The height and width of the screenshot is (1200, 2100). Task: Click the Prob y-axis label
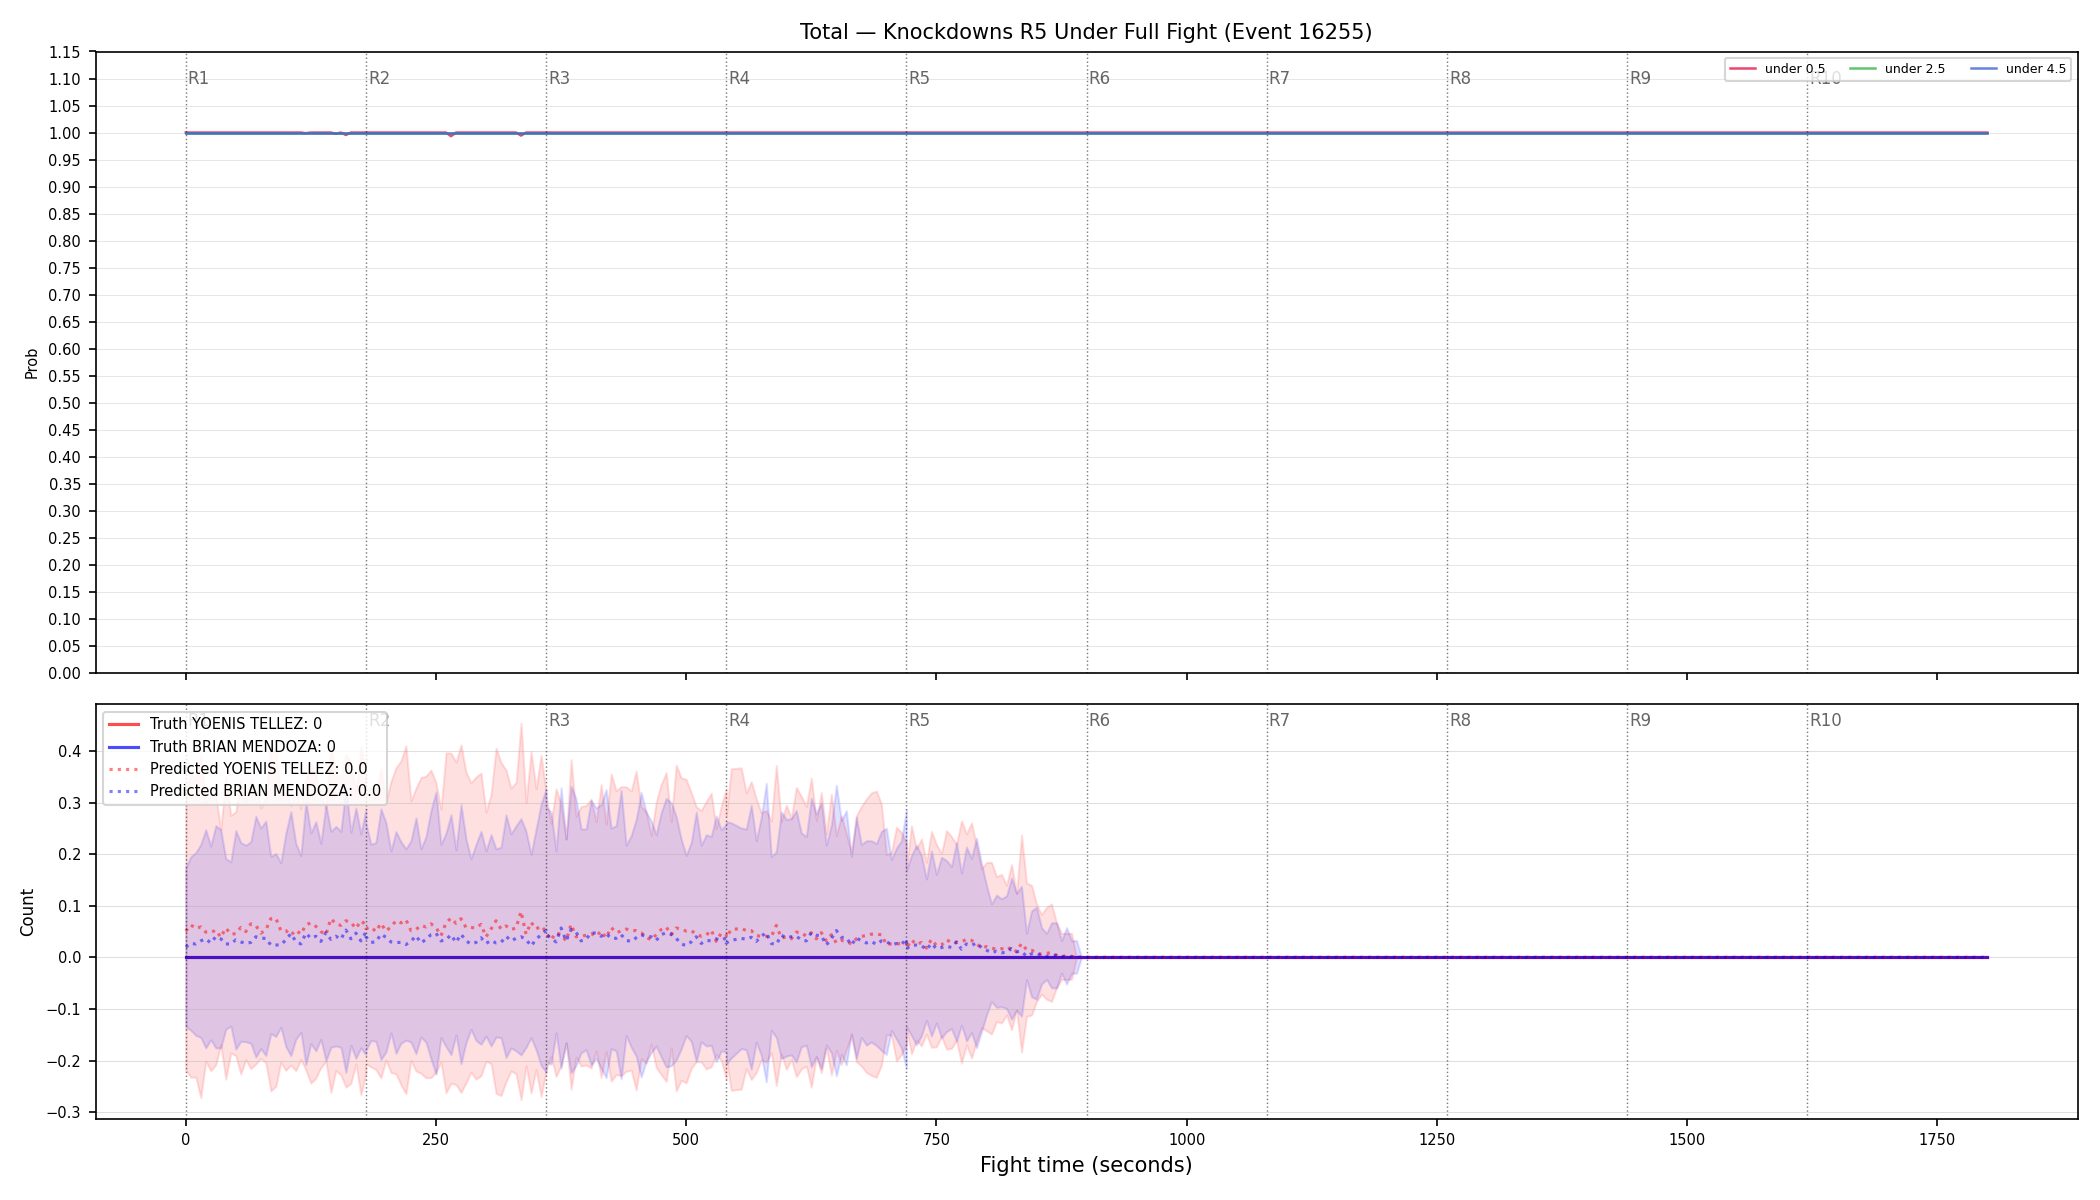31,363
